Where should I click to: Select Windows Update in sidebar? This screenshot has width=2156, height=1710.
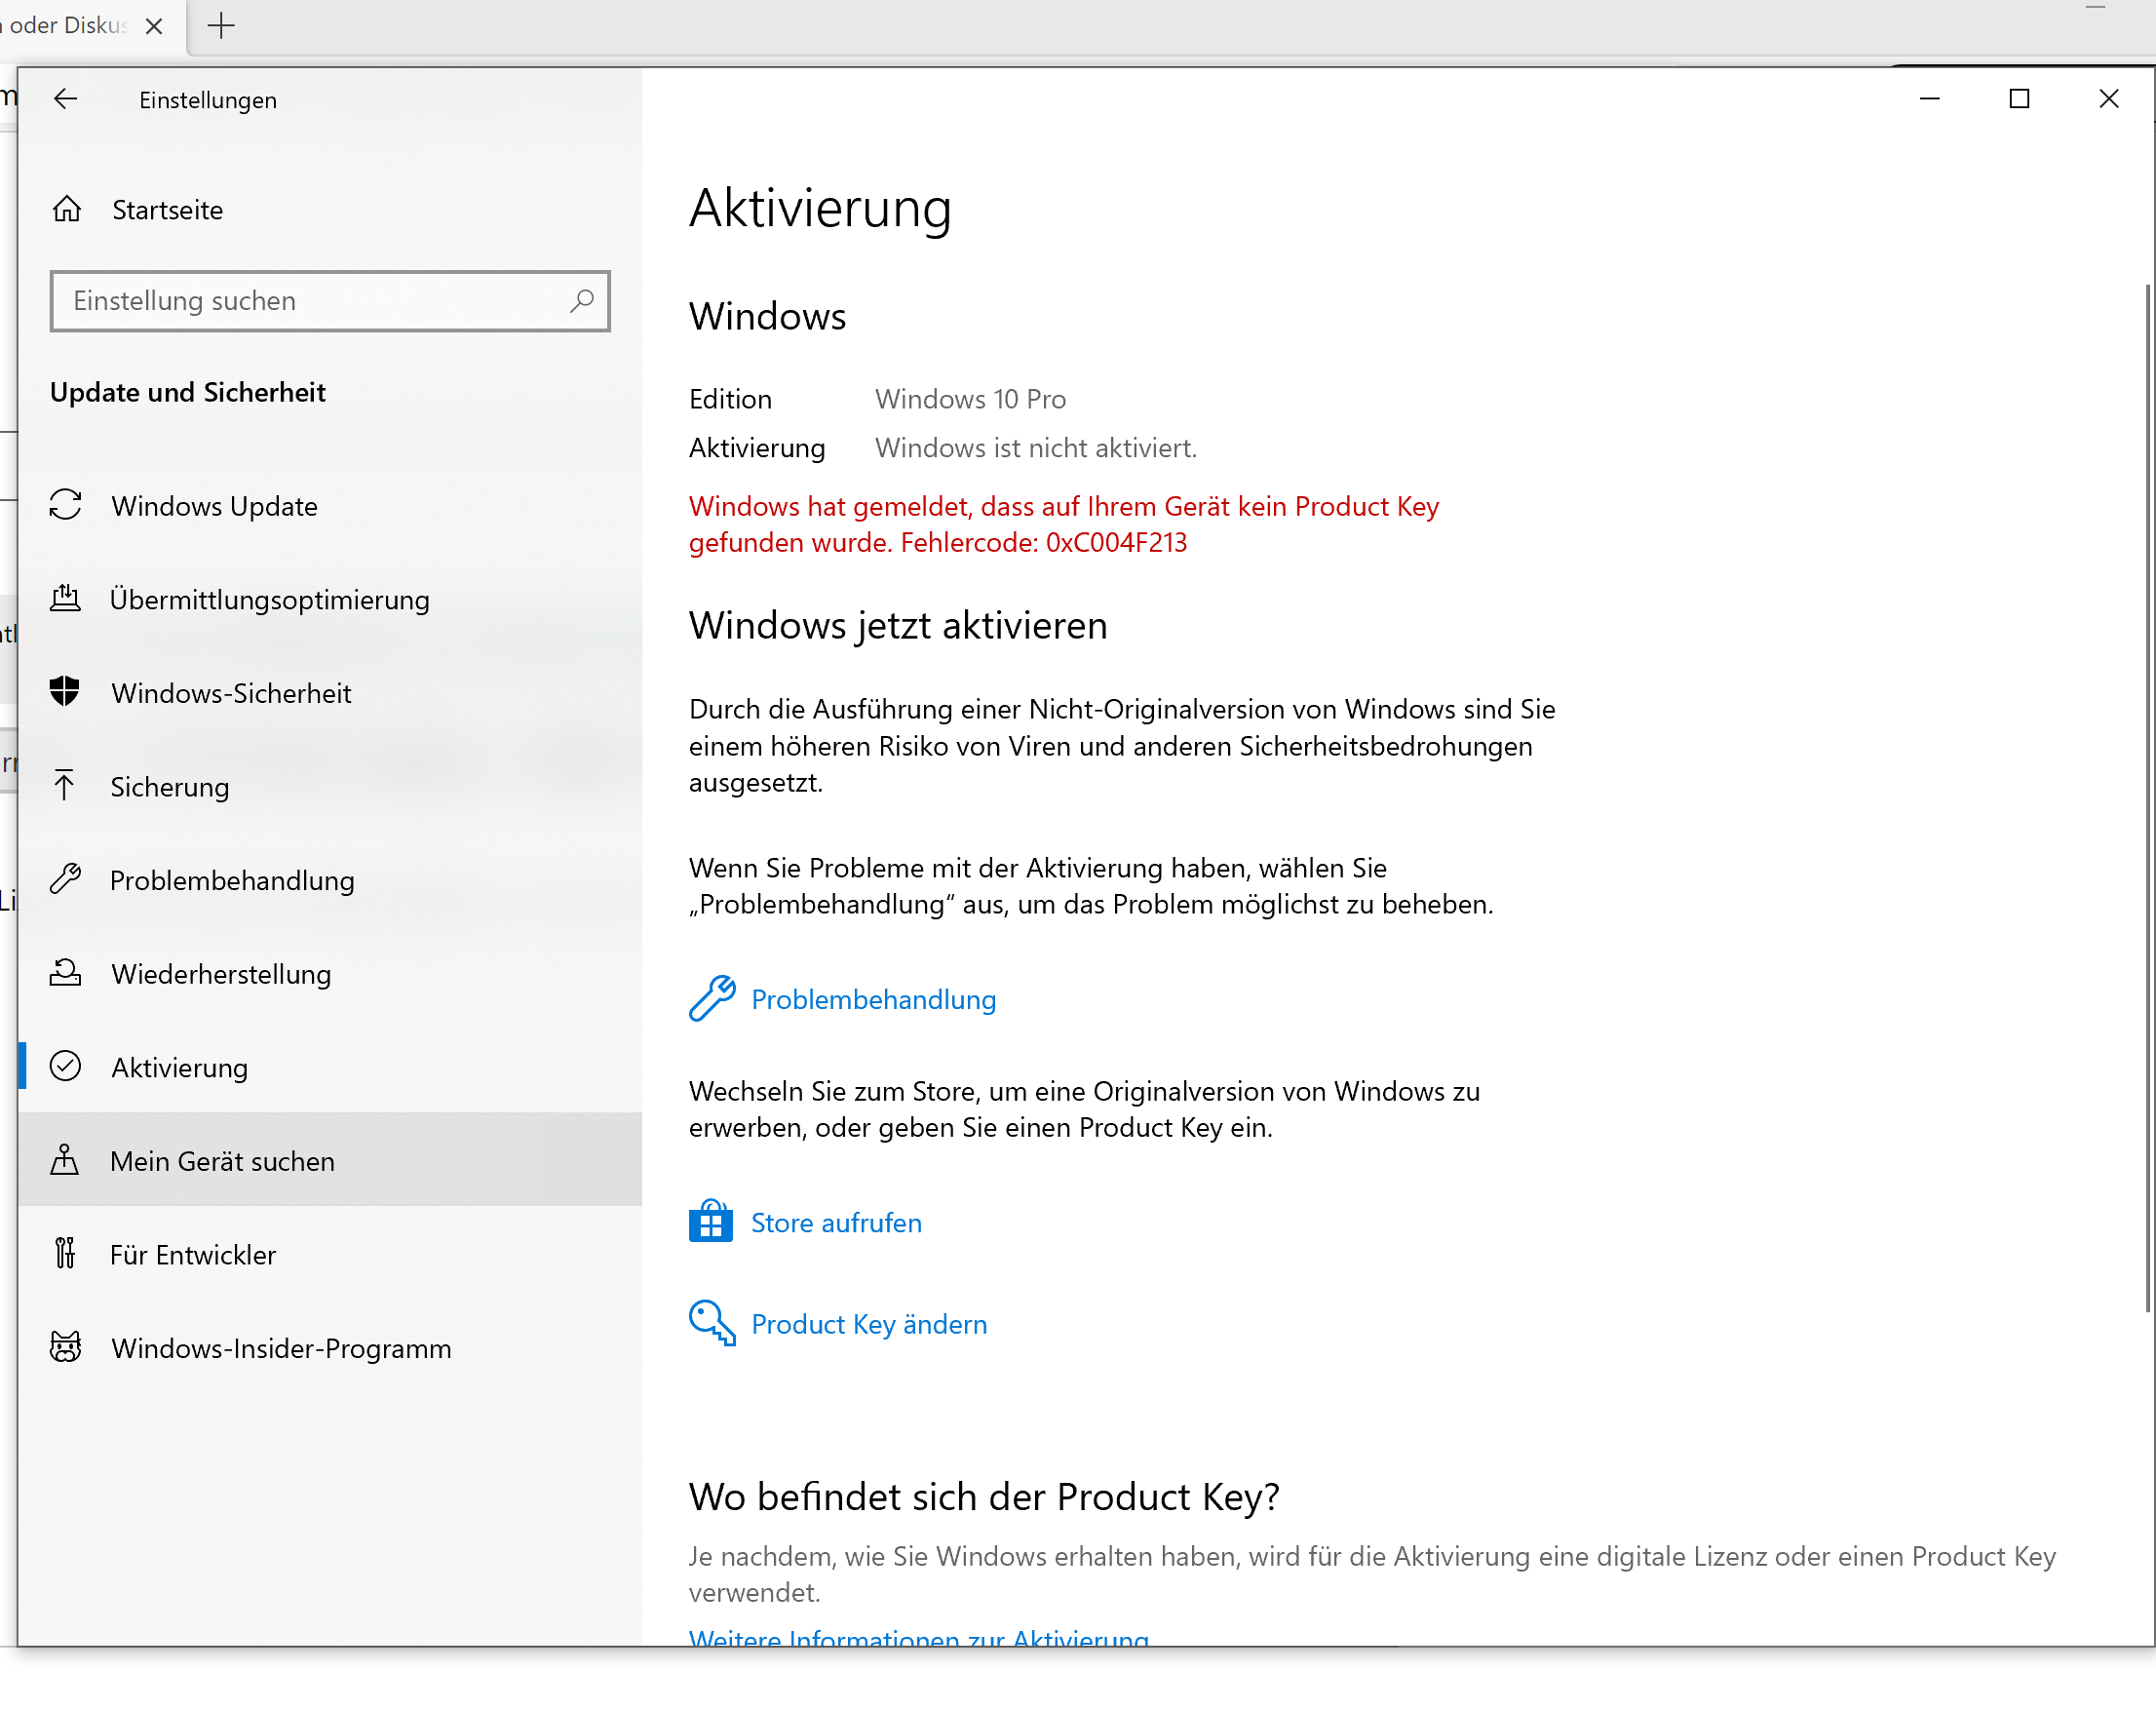pyautogui.click(x=330, y=506)
